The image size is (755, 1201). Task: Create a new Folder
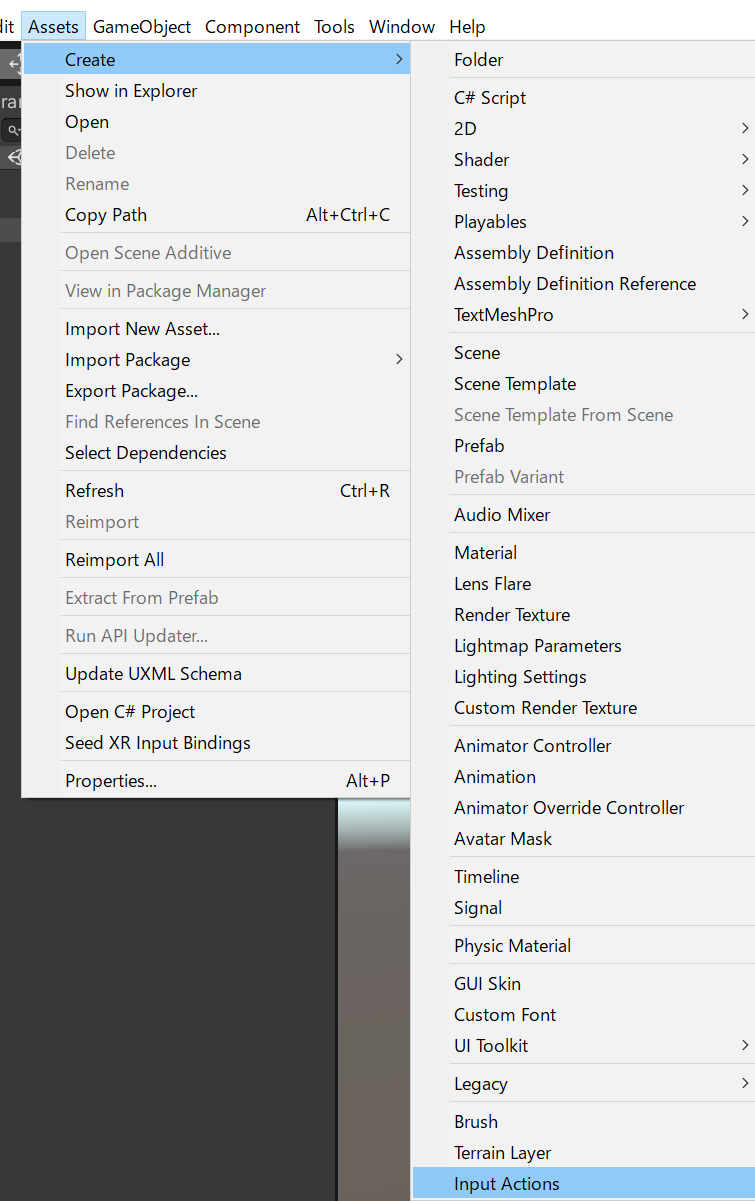tap(478, 59)
